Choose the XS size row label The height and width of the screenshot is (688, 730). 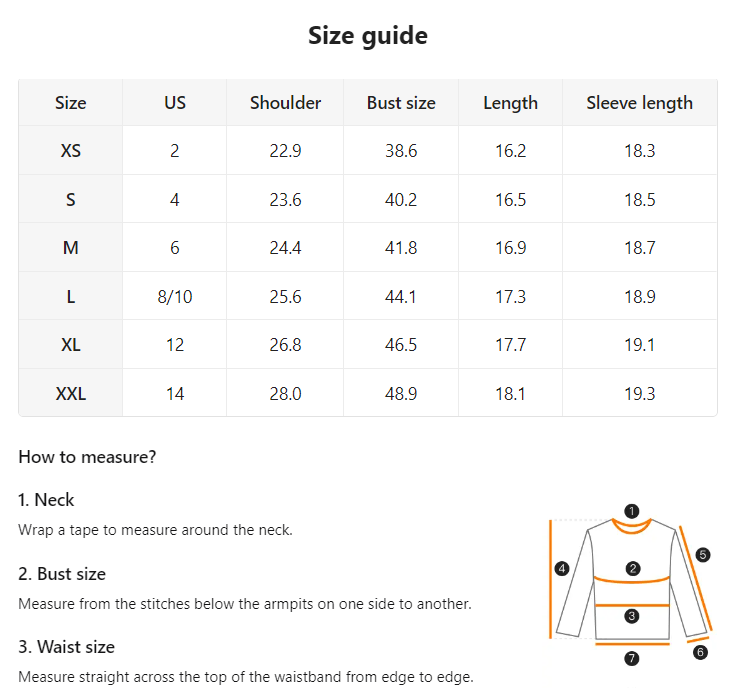coord(71,151)
